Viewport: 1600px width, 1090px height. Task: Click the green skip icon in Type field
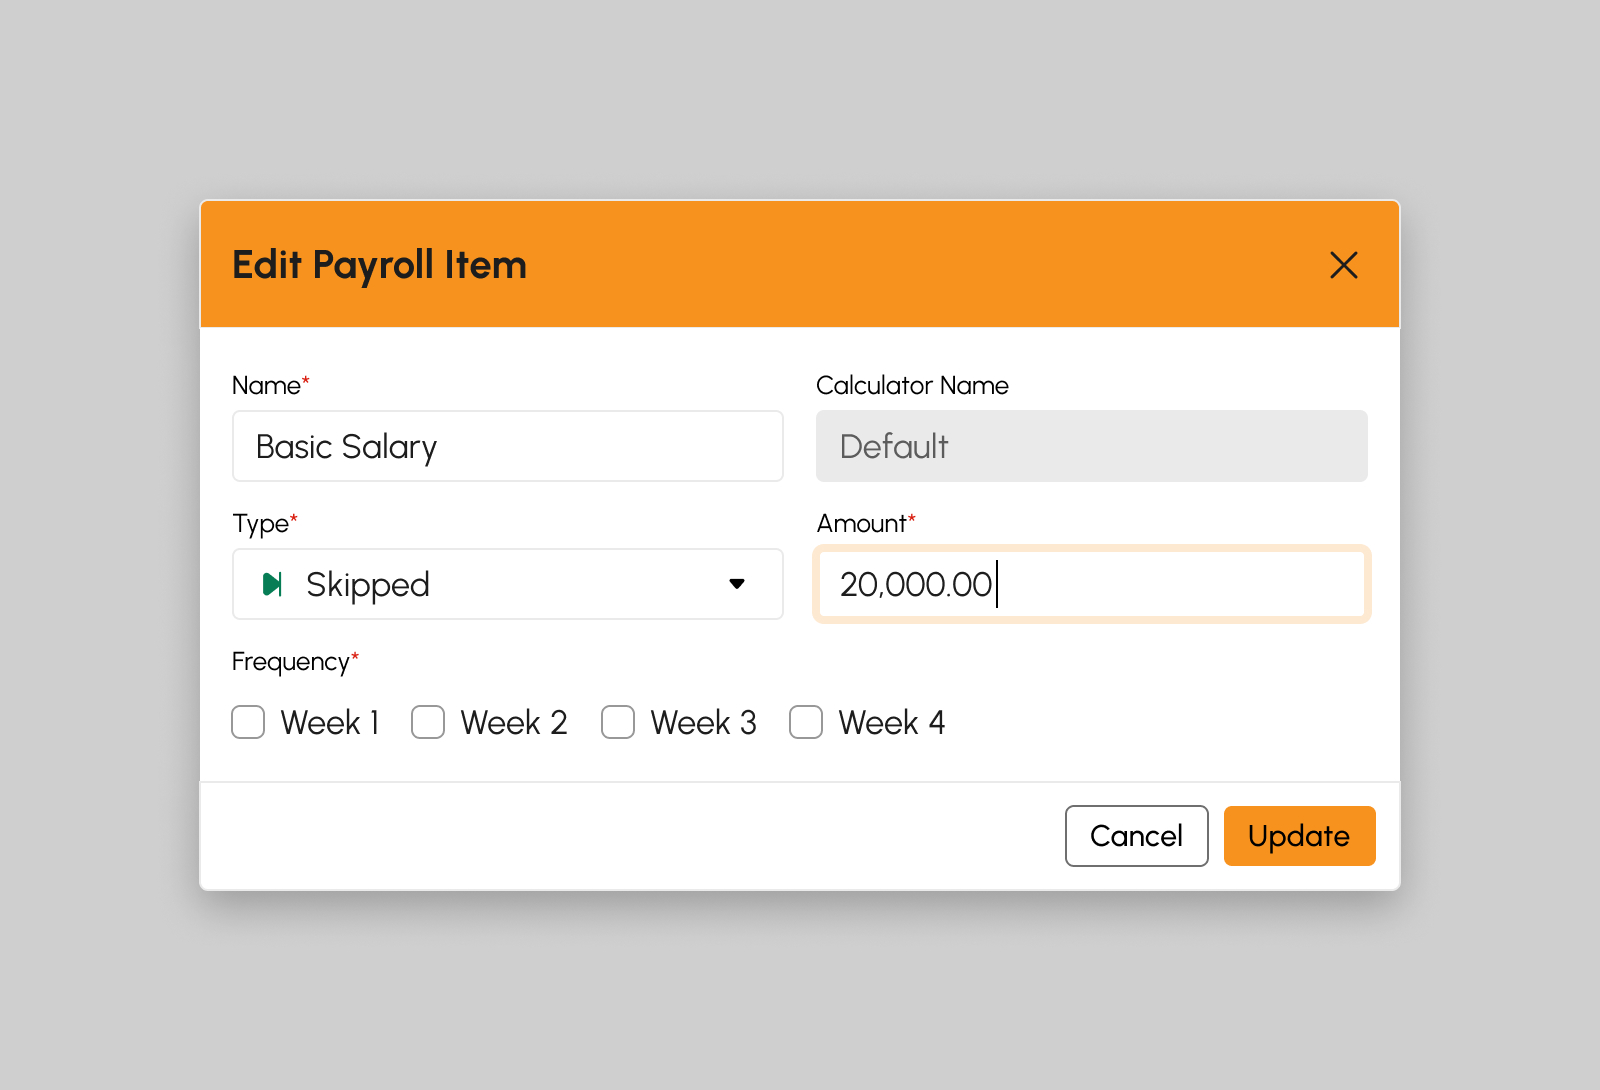[272, 584]
